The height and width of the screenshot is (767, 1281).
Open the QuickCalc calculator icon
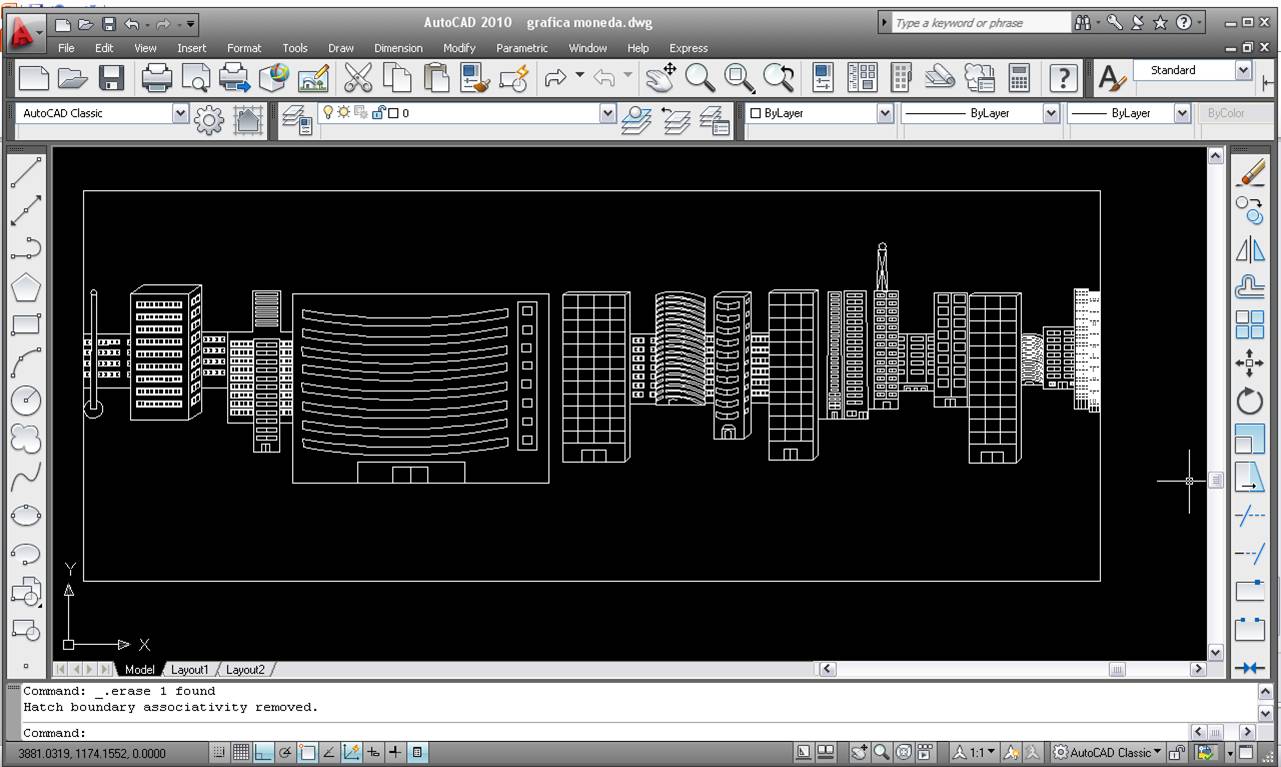(x=1019, y=77)
